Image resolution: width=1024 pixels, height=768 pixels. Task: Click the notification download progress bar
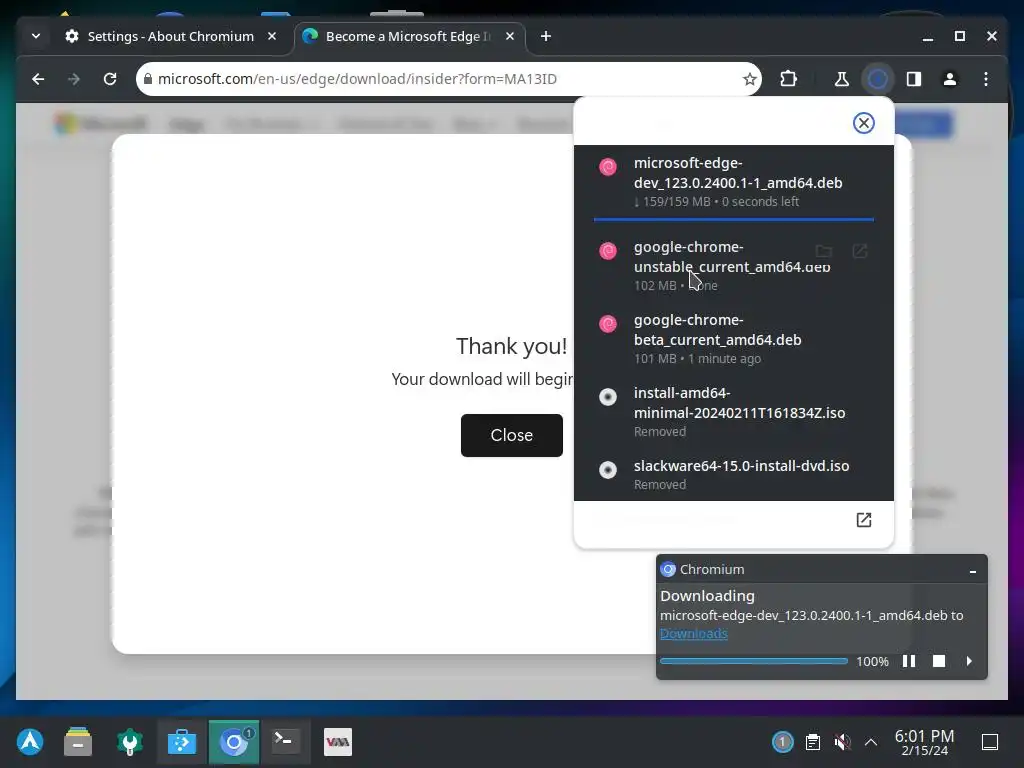point(754,661)
